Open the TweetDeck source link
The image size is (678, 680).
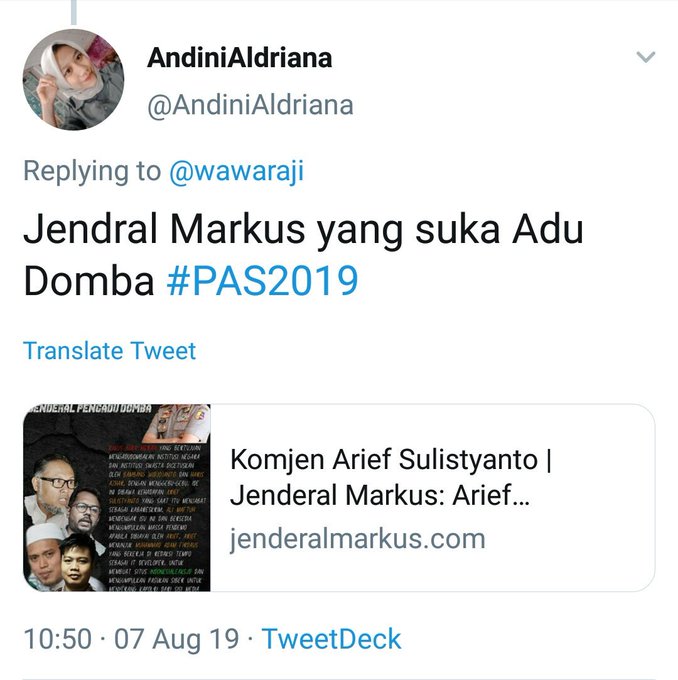(x=331, y=639)
